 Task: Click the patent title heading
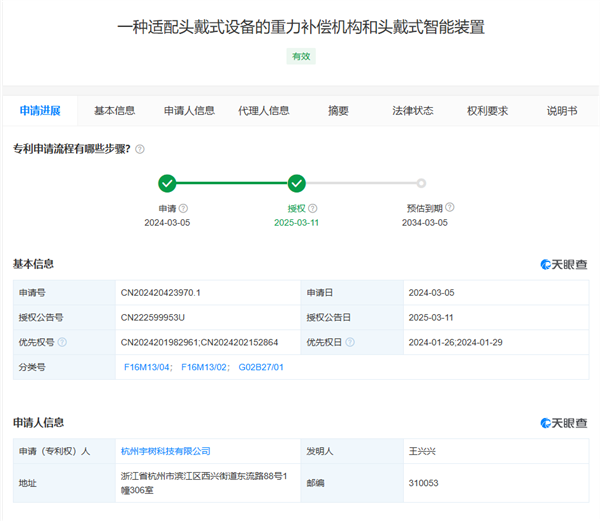coord(301,28)
